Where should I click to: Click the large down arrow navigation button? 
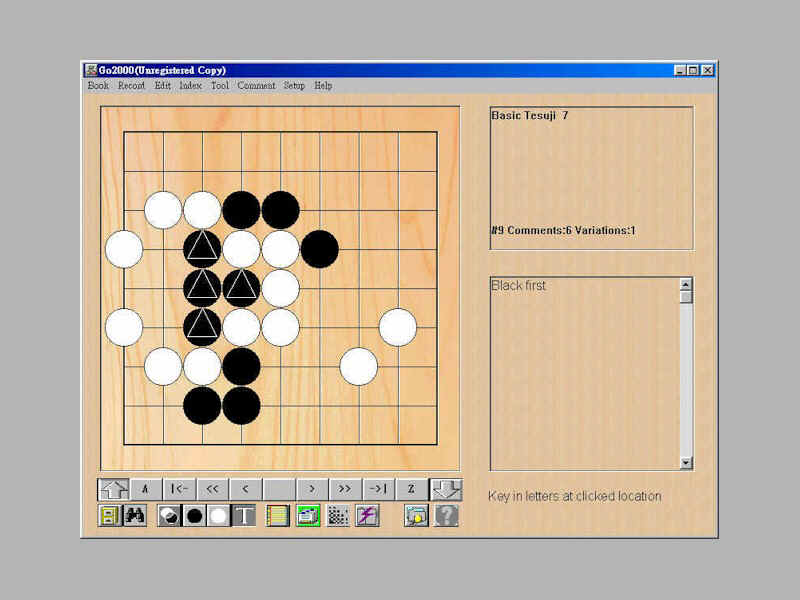446,489
